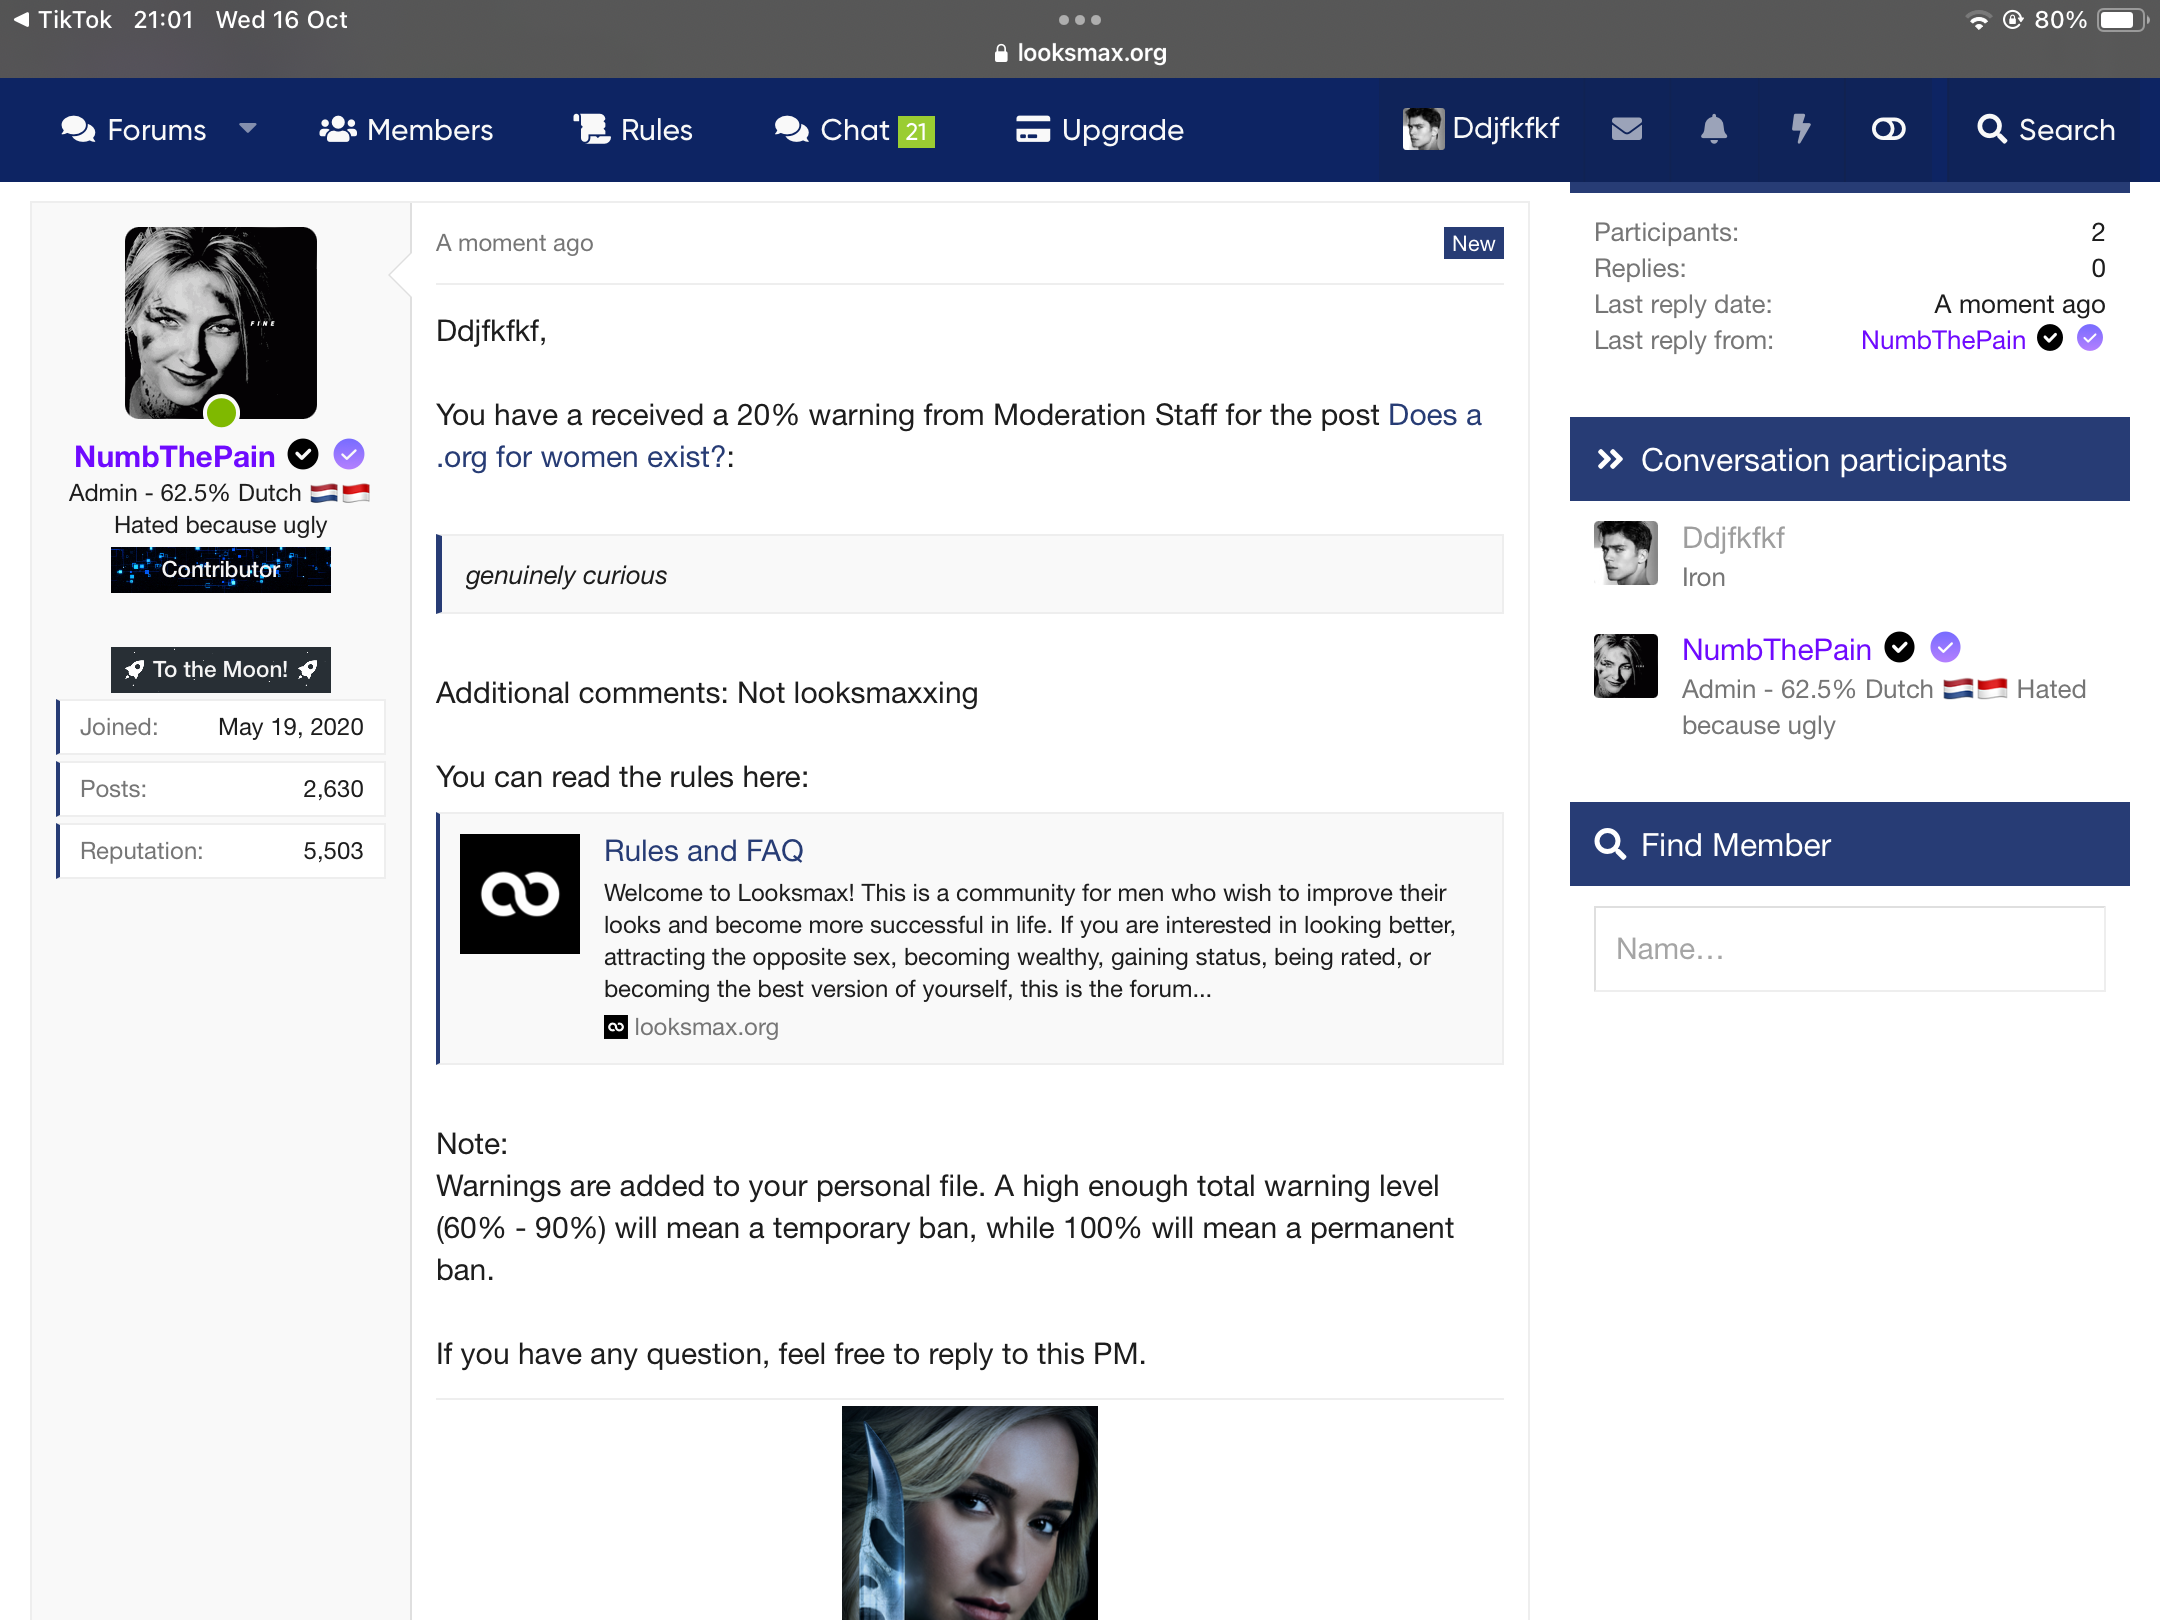This screenshot has height=1620, width=2160.
Task: Return to TikTok via back arrow
Action: click(x=22, y=19)
